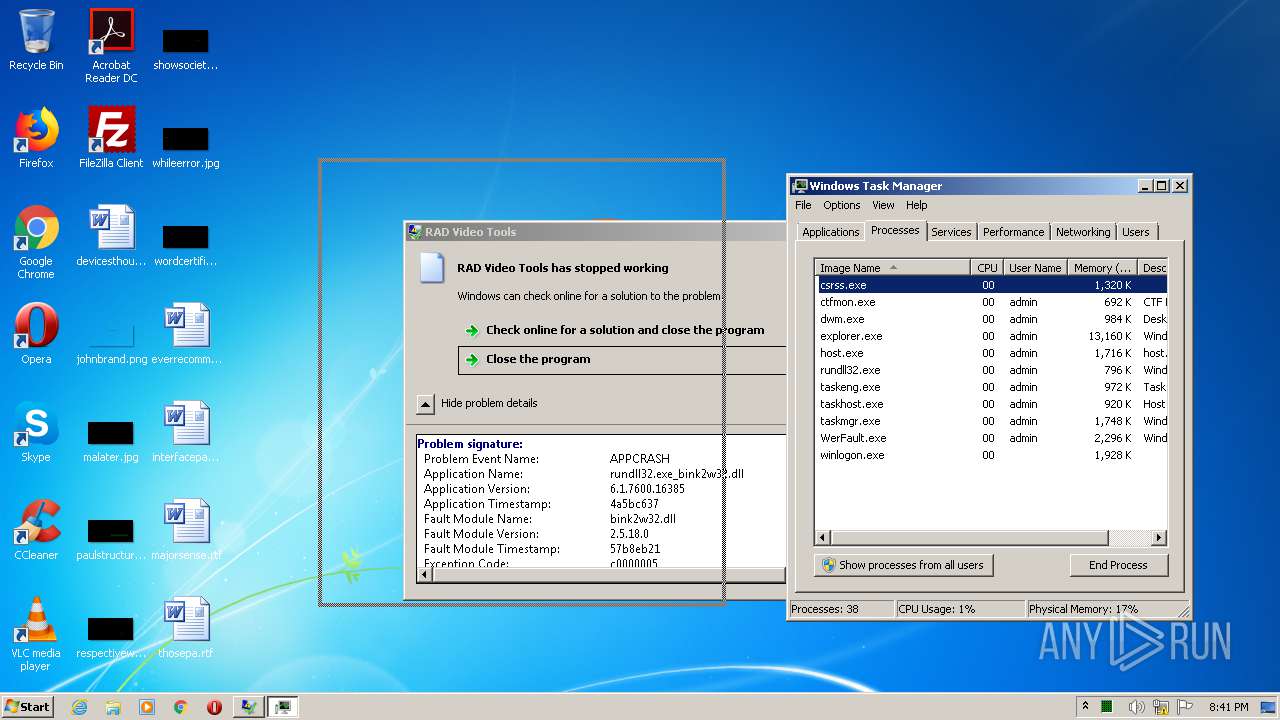Switch to Services tab
This screenshot has width=1280, height=720.
point(951,232)
